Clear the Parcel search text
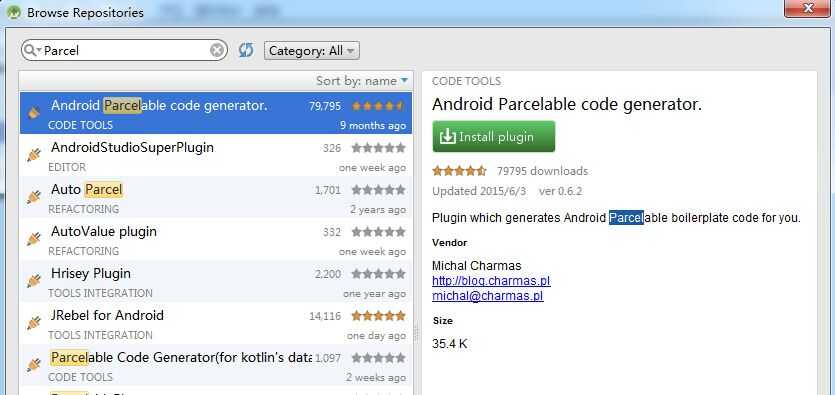Image resolution: width=835 pixels, height=395 pixels. coord(217,51)
